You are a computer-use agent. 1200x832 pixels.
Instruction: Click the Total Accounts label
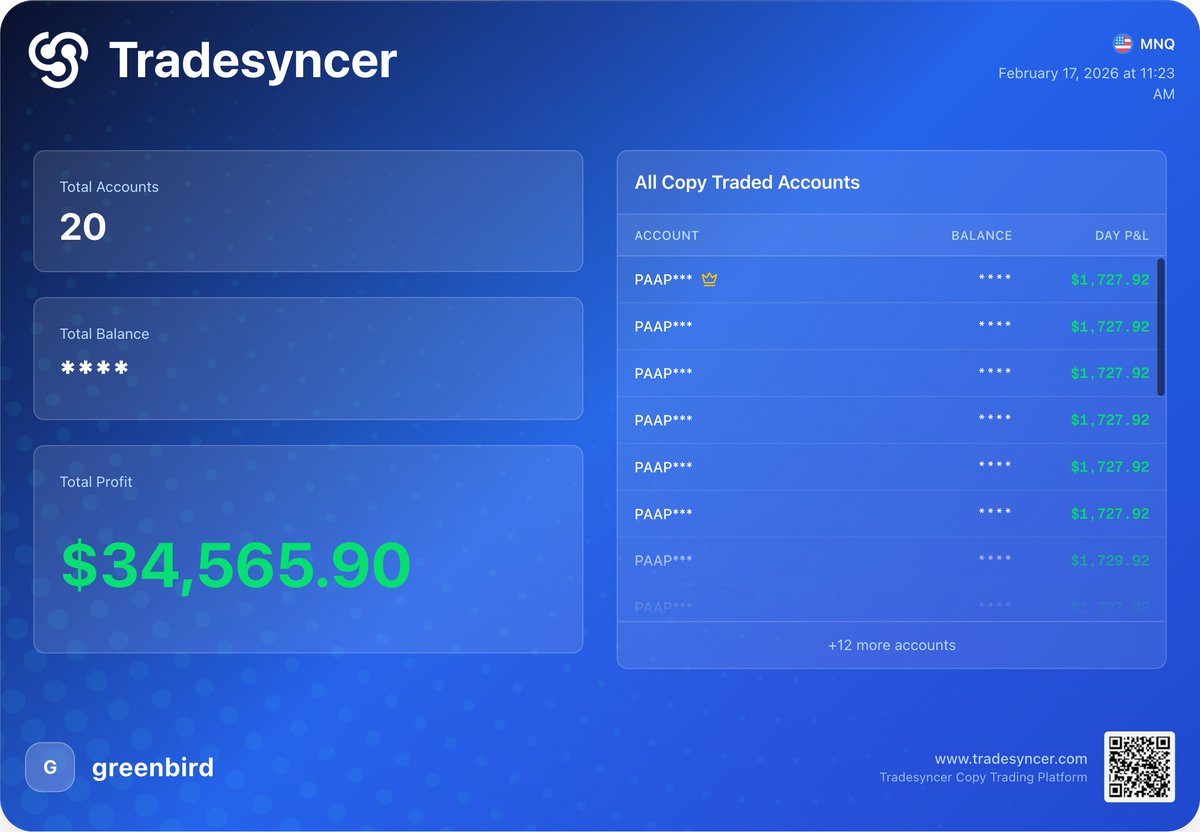(x=109, y=187)
